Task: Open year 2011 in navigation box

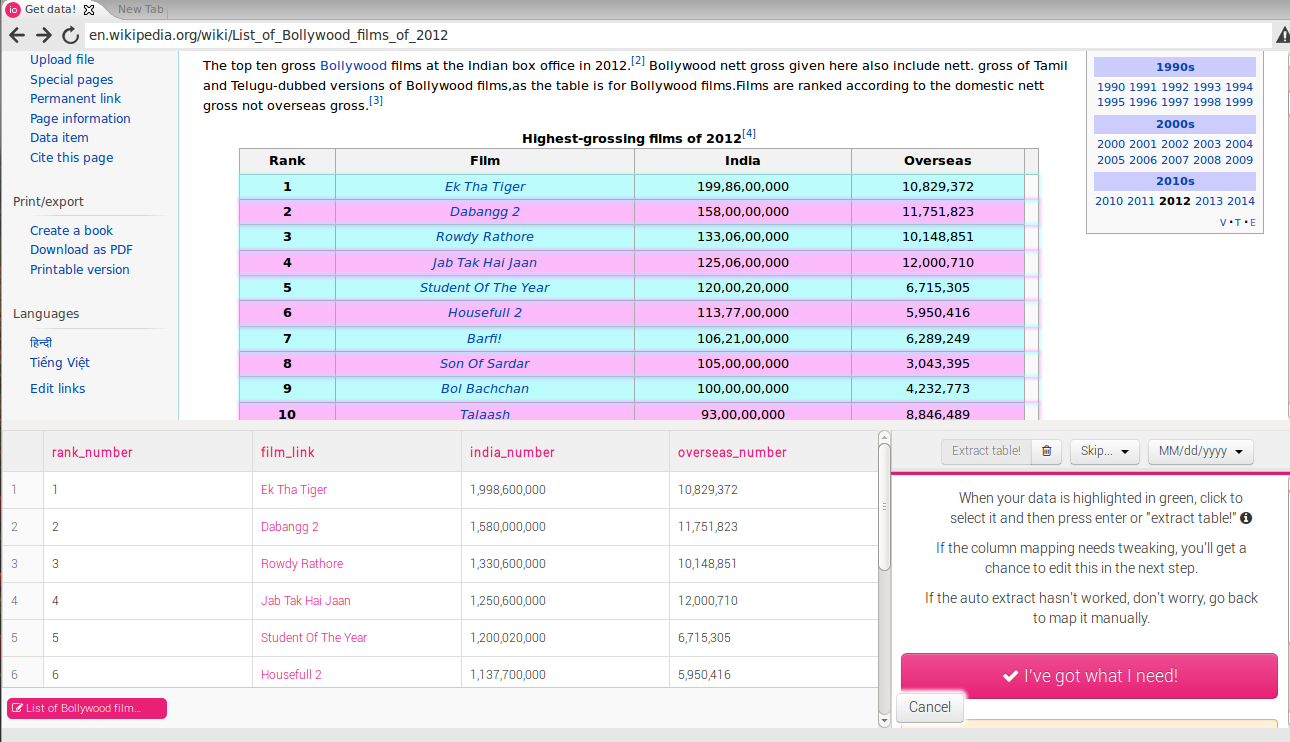Action: pos(1141,201)
